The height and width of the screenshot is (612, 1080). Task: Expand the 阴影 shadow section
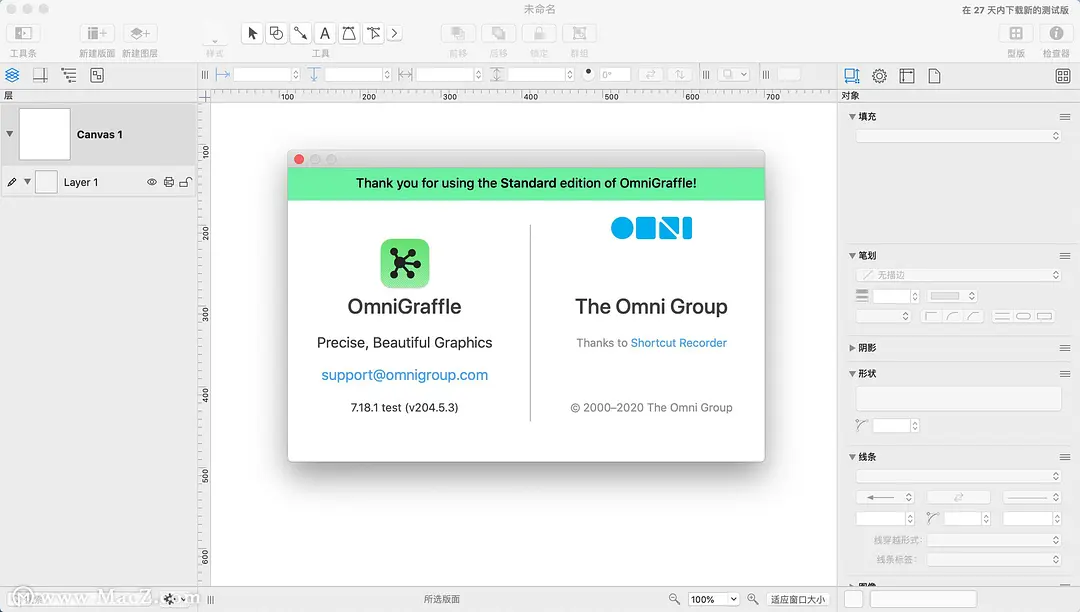pyautogui.click(x=852, y=348)
